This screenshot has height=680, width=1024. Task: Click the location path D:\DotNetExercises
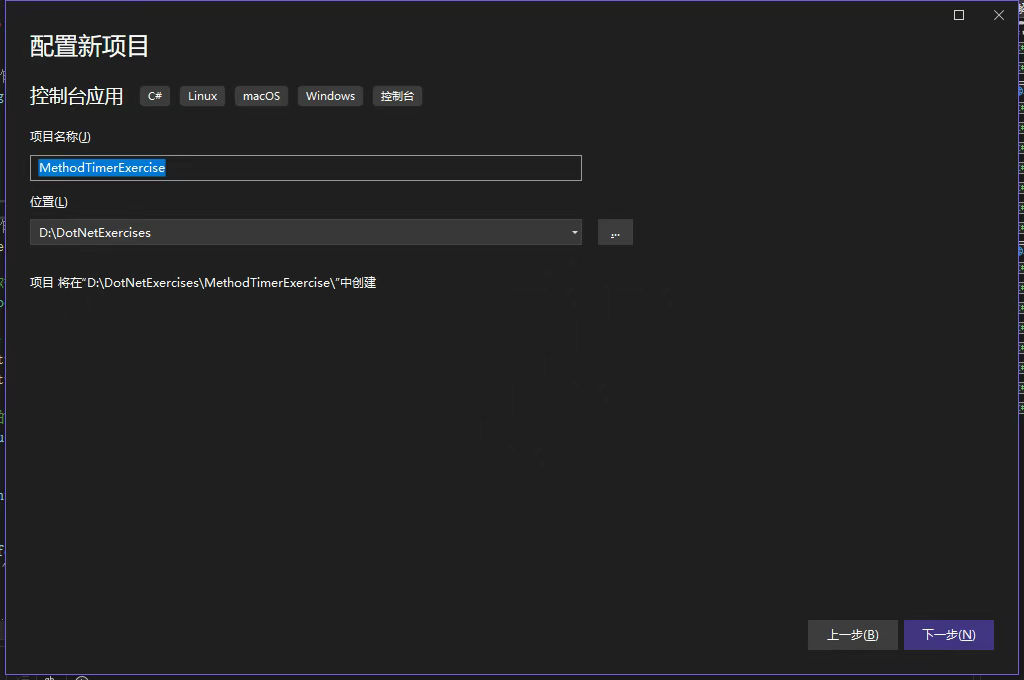tap(95, 233)
